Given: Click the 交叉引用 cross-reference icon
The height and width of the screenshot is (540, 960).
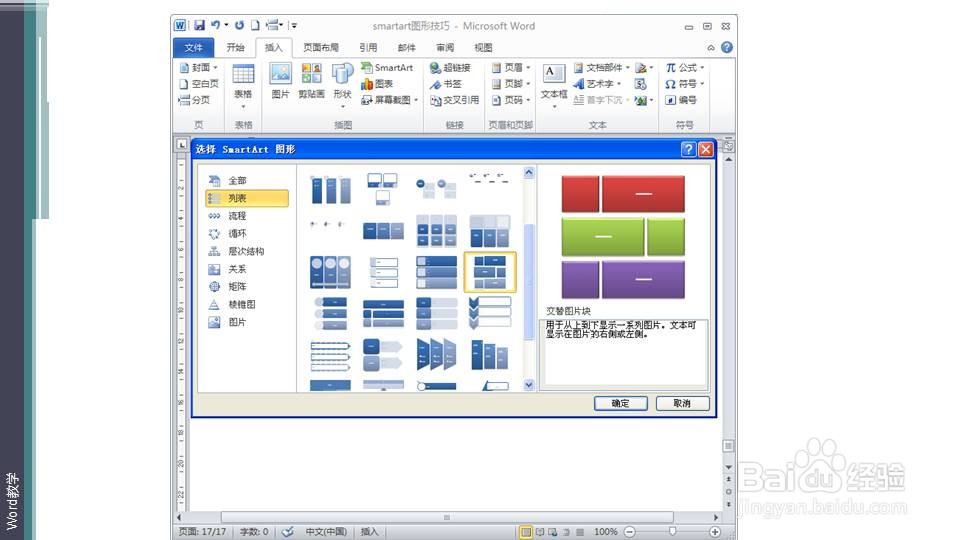Looking at the screenshot, I should pos(454,100).
